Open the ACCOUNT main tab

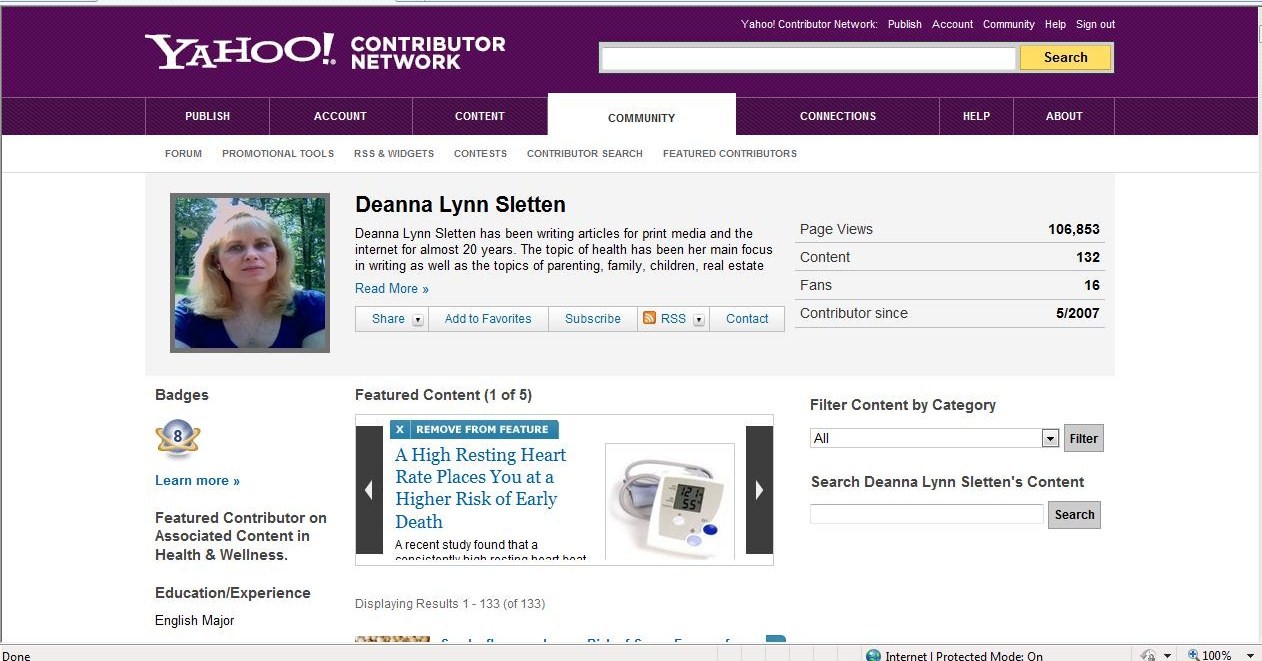(x=340, y=116)
